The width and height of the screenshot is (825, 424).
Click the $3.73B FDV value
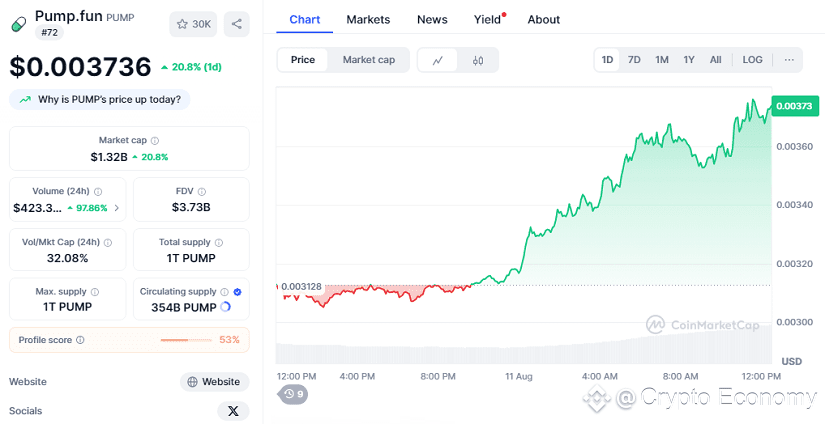(191, 207)
